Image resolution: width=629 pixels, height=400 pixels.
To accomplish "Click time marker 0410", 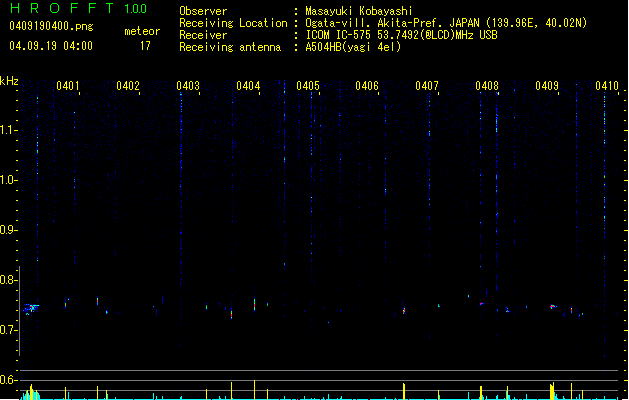I will (607, 86).
